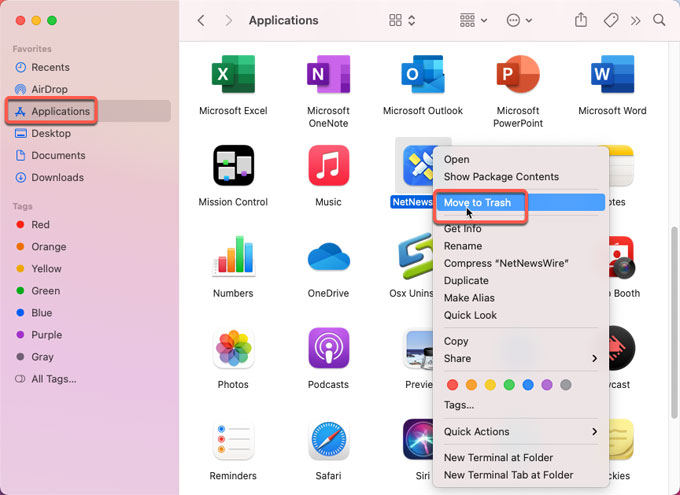Select the Music app icon

point(328,165)
